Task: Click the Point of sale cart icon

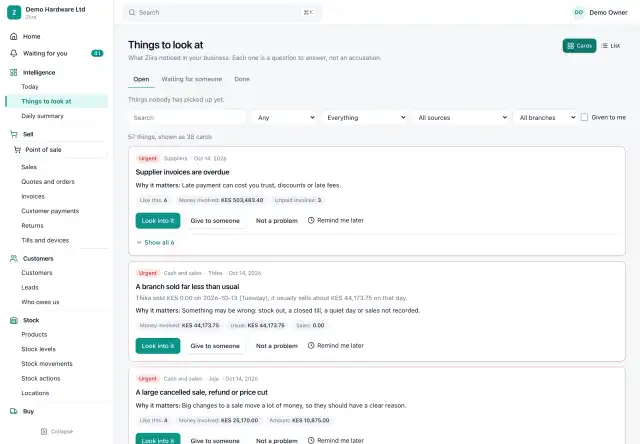Action: (x=17, y=150)
